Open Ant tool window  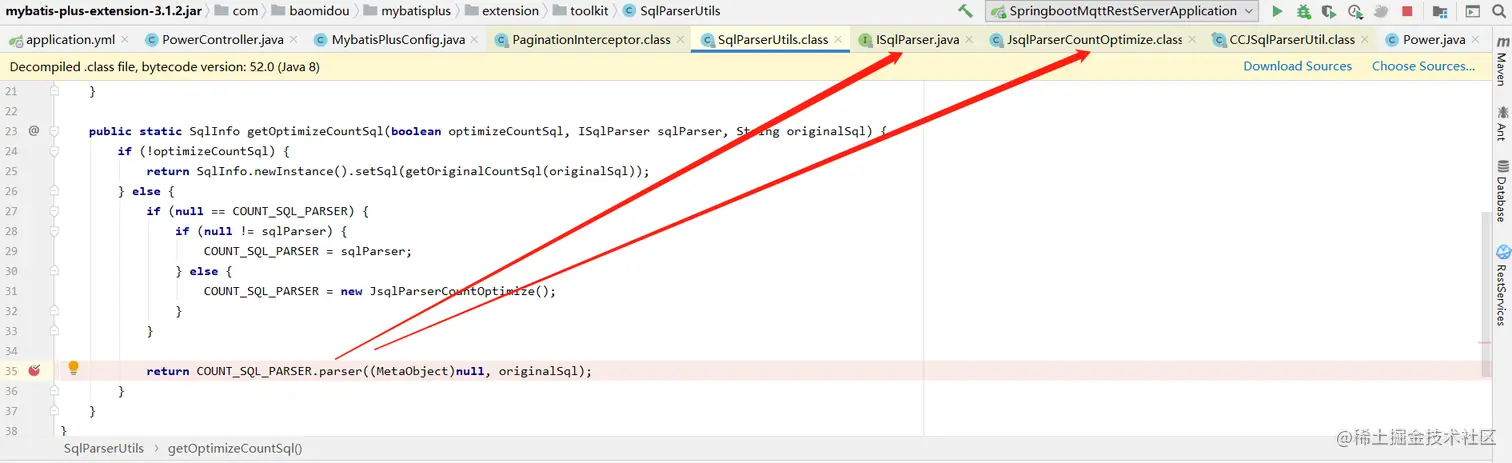[1501, 123]
